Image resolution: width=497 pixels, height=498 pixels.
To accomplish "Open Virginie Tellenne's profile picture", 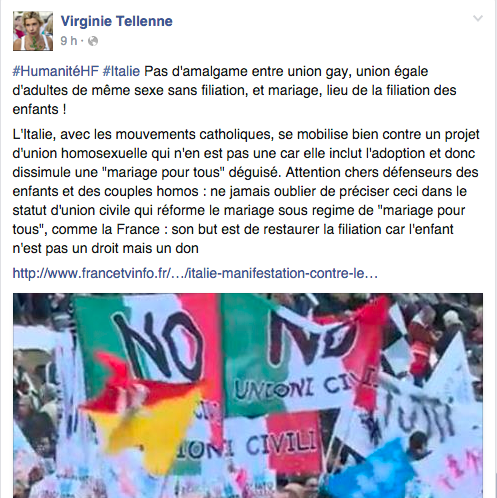I will pos(33,31).
